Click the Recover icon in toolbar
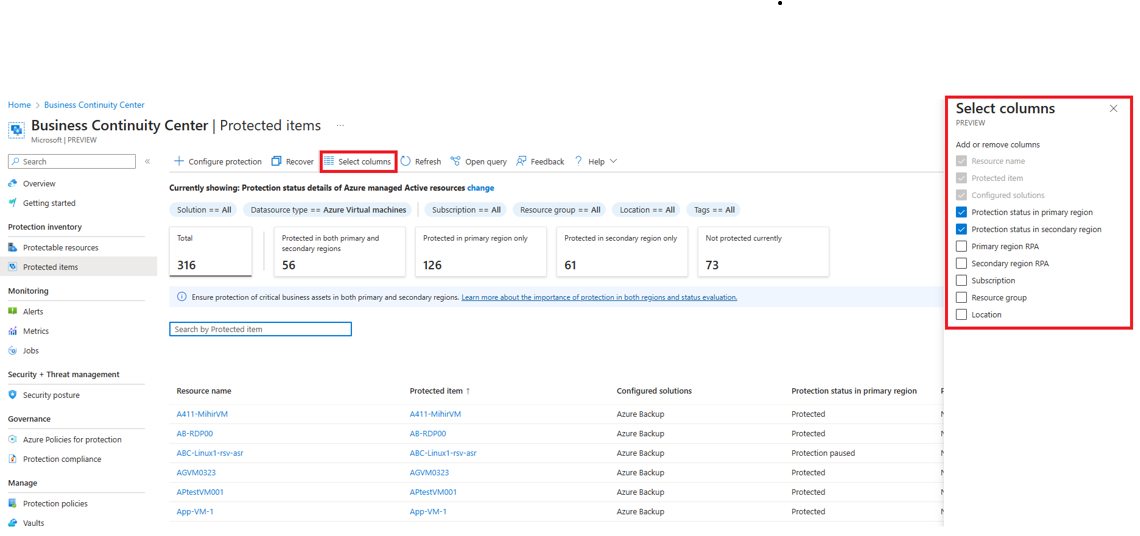 tap(276, 161)
